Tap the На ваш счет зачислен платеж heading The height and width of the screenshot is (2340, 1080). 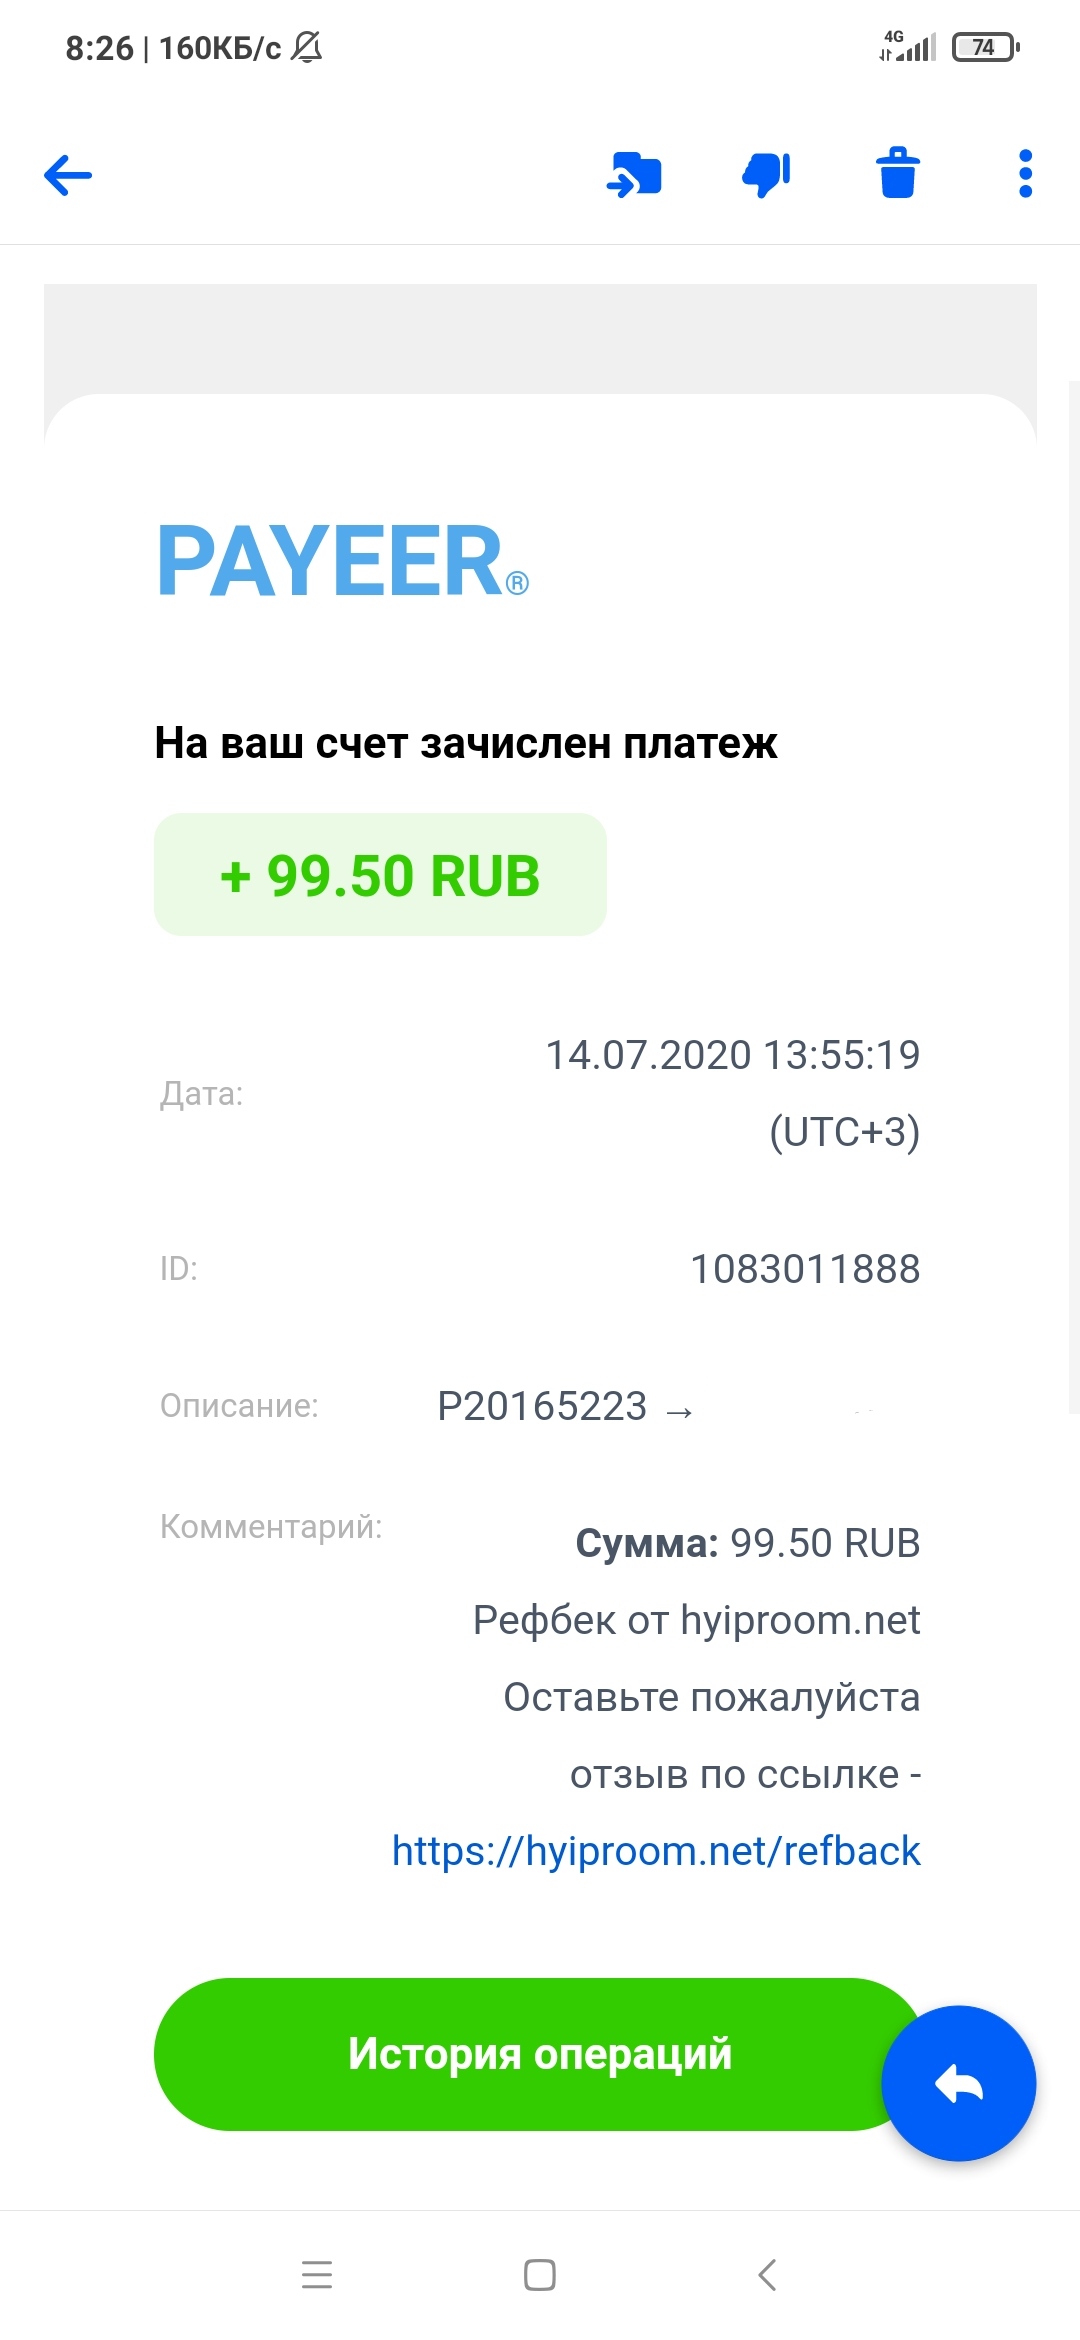pyautogui.click(x=466, y=743)
